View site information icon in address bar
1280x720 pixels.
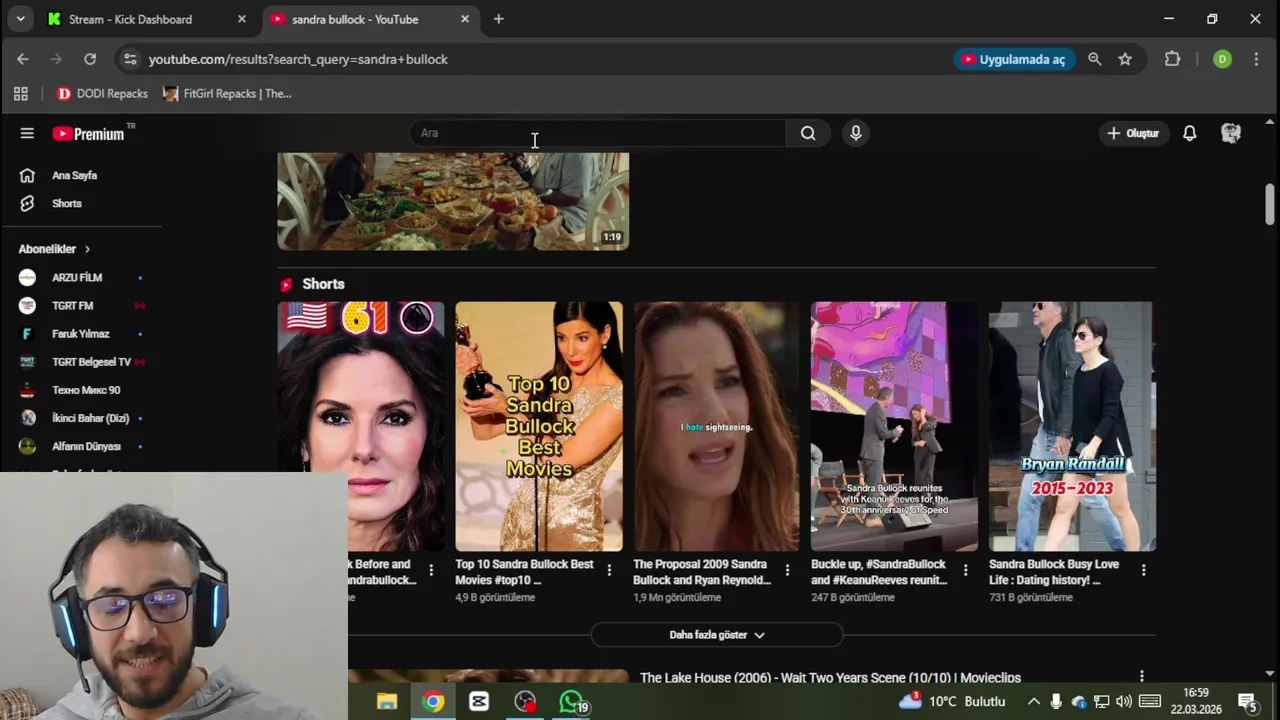click(130, 59)
